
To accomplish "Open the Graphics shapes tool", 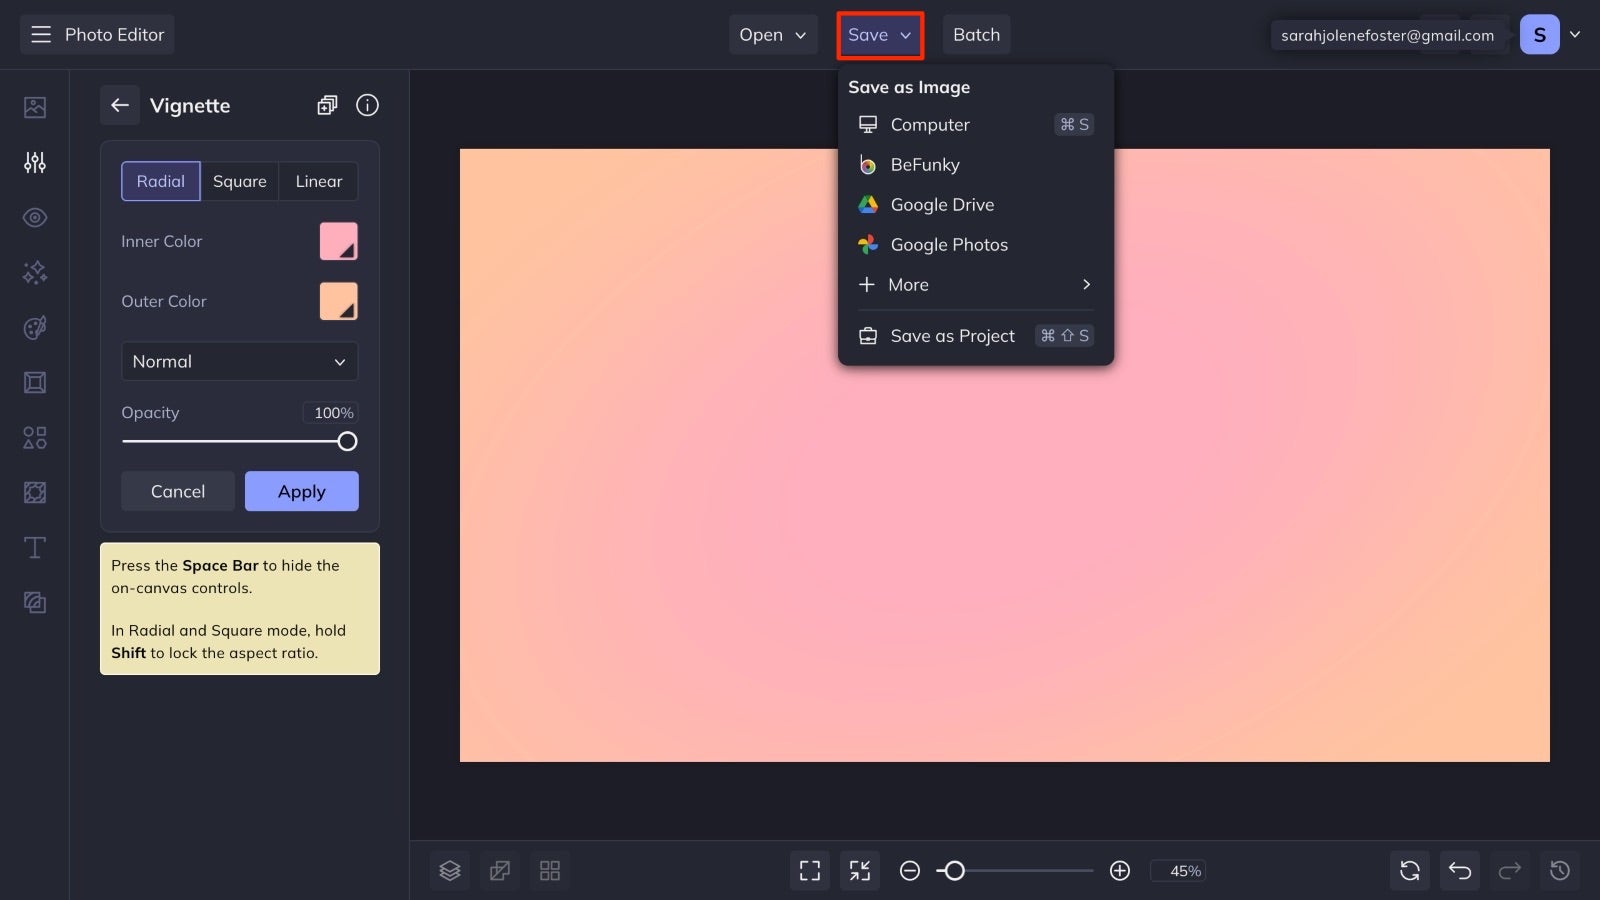I will point(34,437).
